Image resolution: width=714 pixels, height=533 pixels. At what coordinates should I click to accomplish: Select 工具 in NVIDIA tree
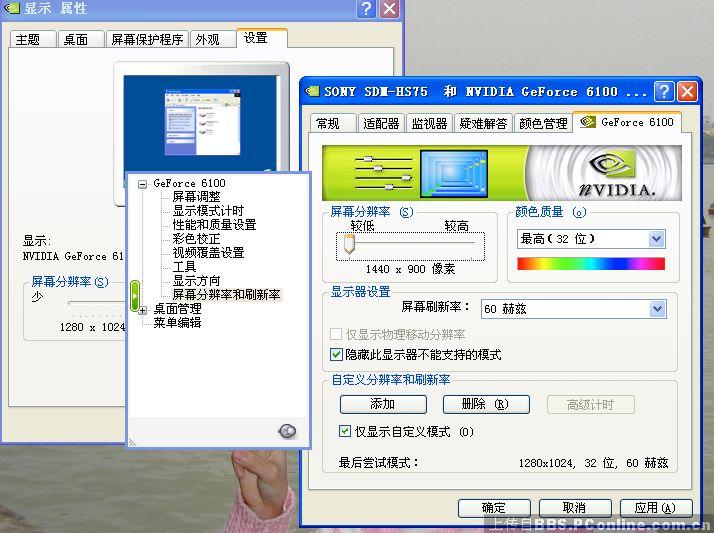[184, 267]
